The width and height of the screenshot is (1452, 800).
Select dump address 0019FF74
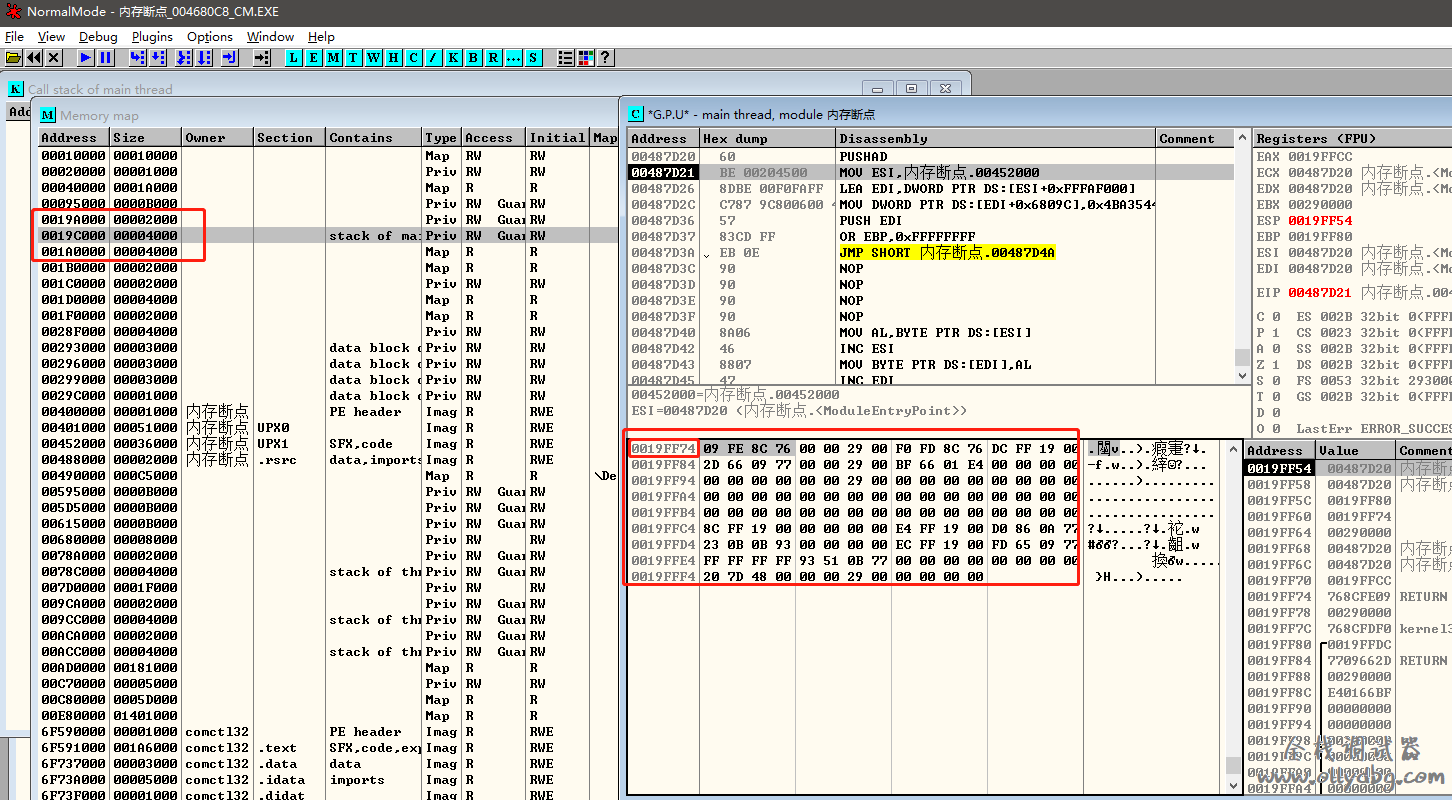pyautogui.click(x=663, y=449)
